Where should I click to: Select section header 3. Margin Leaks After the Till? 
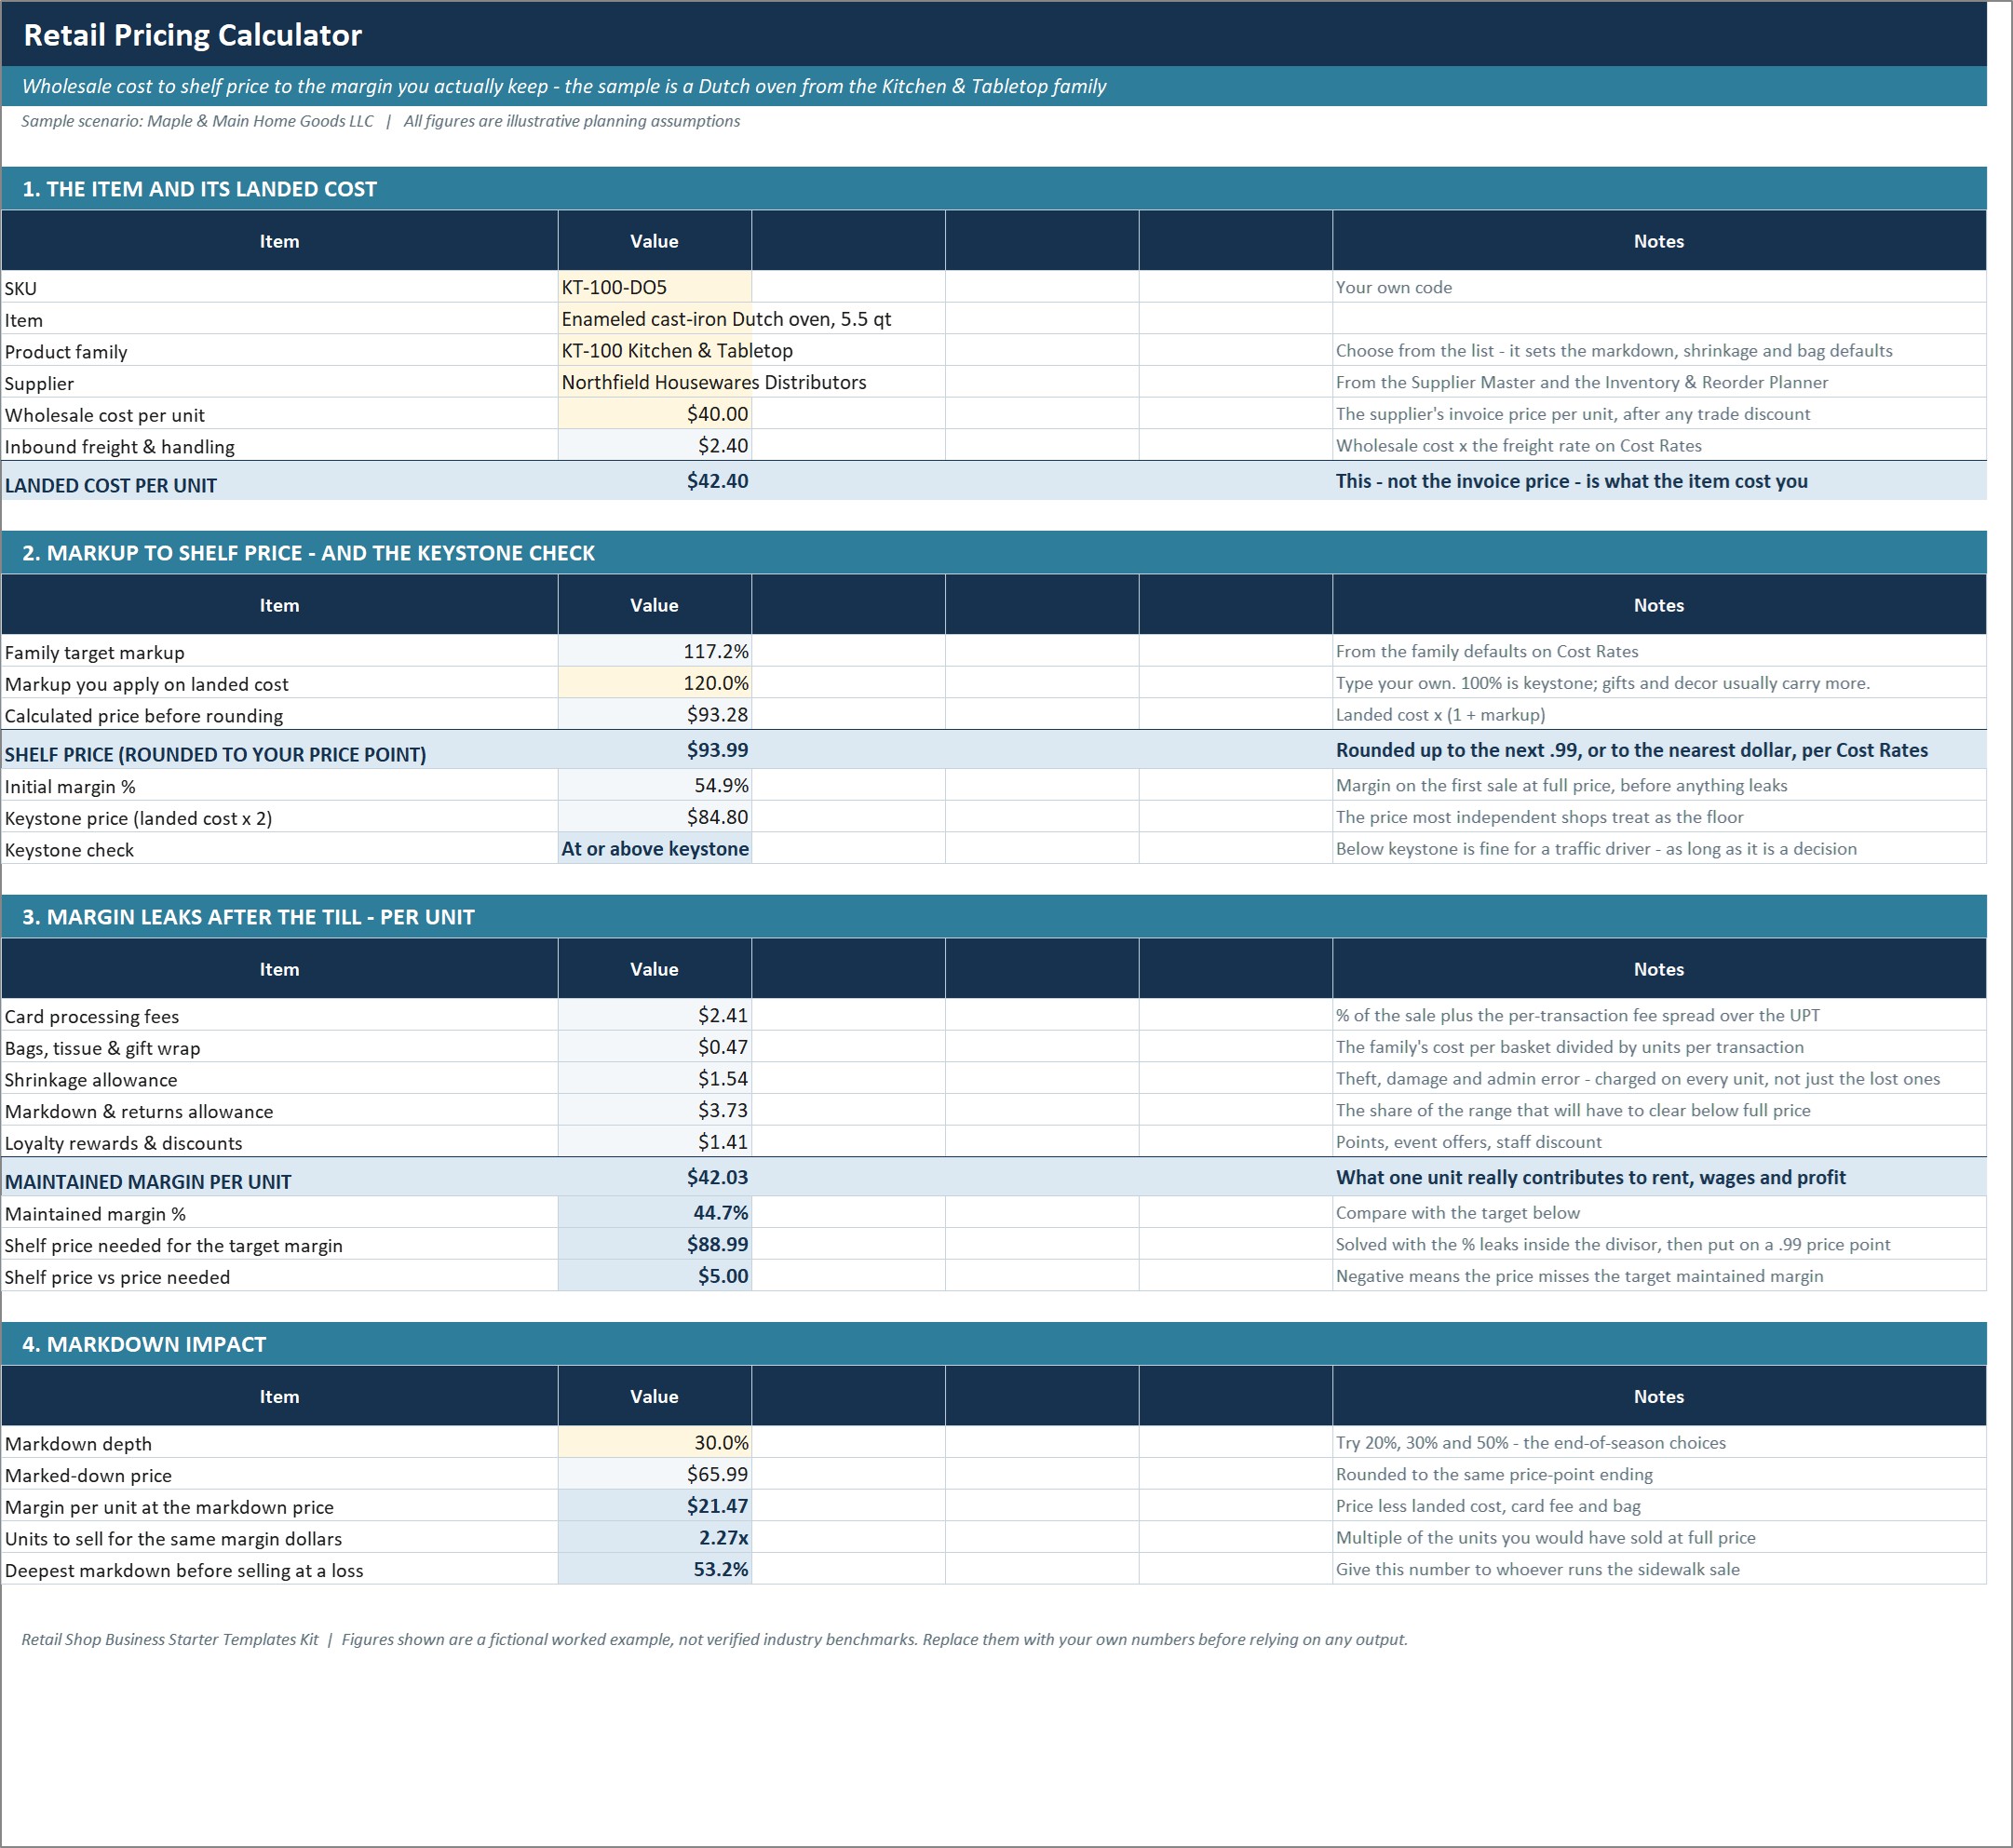click(994, 917)
